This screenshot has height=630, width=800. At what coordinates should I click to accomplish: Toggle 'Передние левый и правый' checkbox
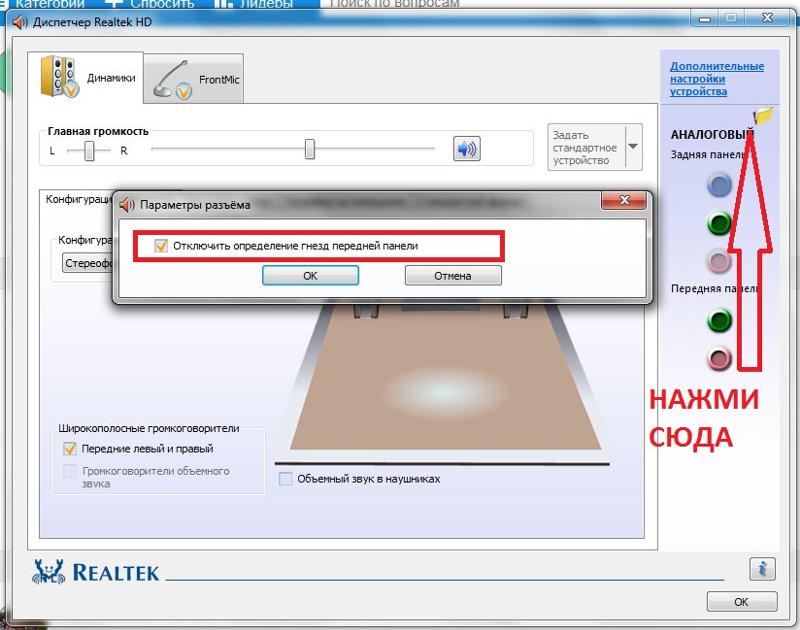[70, 449]
